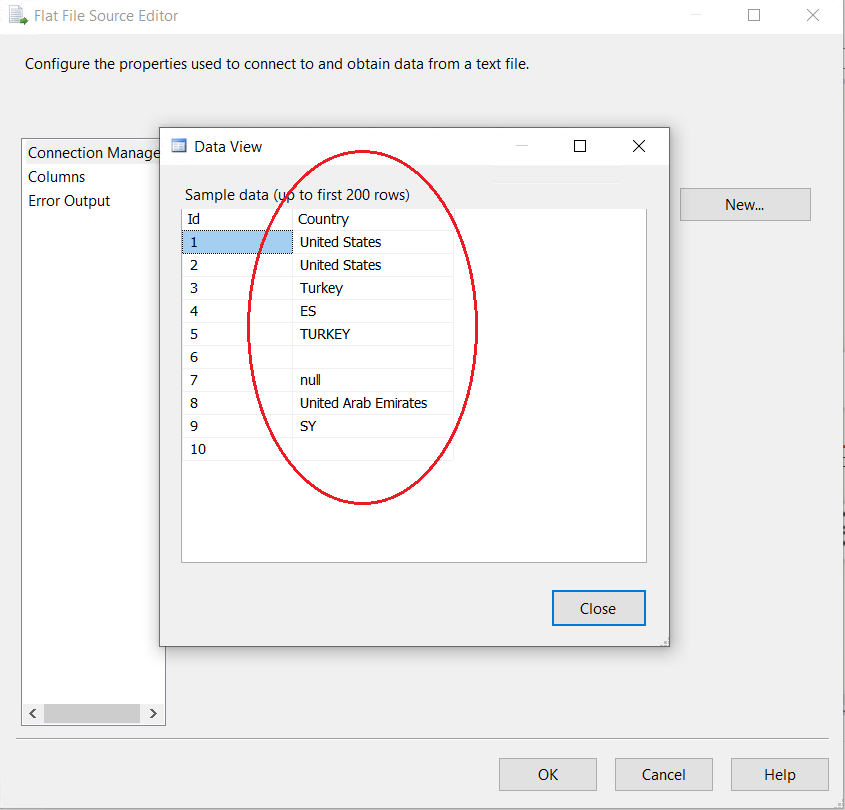Switch to the Columns page
Screen dimensions: 845x810
click(x=56, y=177)
